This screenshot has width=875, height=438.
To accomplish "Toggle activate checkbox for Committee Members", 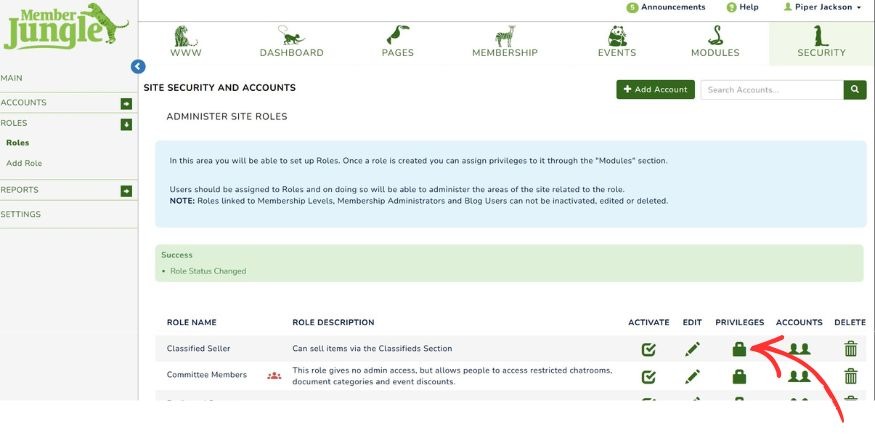I will coord(648,376).
